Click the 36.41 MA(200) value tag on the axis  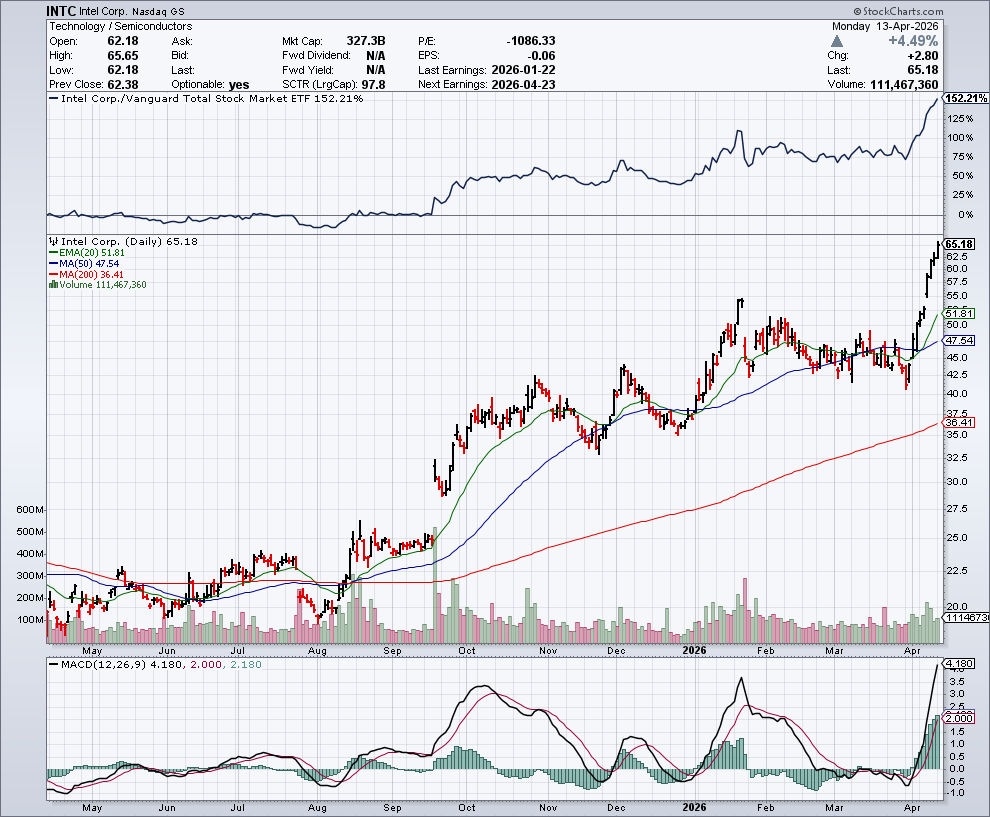[x=958, y=422]
